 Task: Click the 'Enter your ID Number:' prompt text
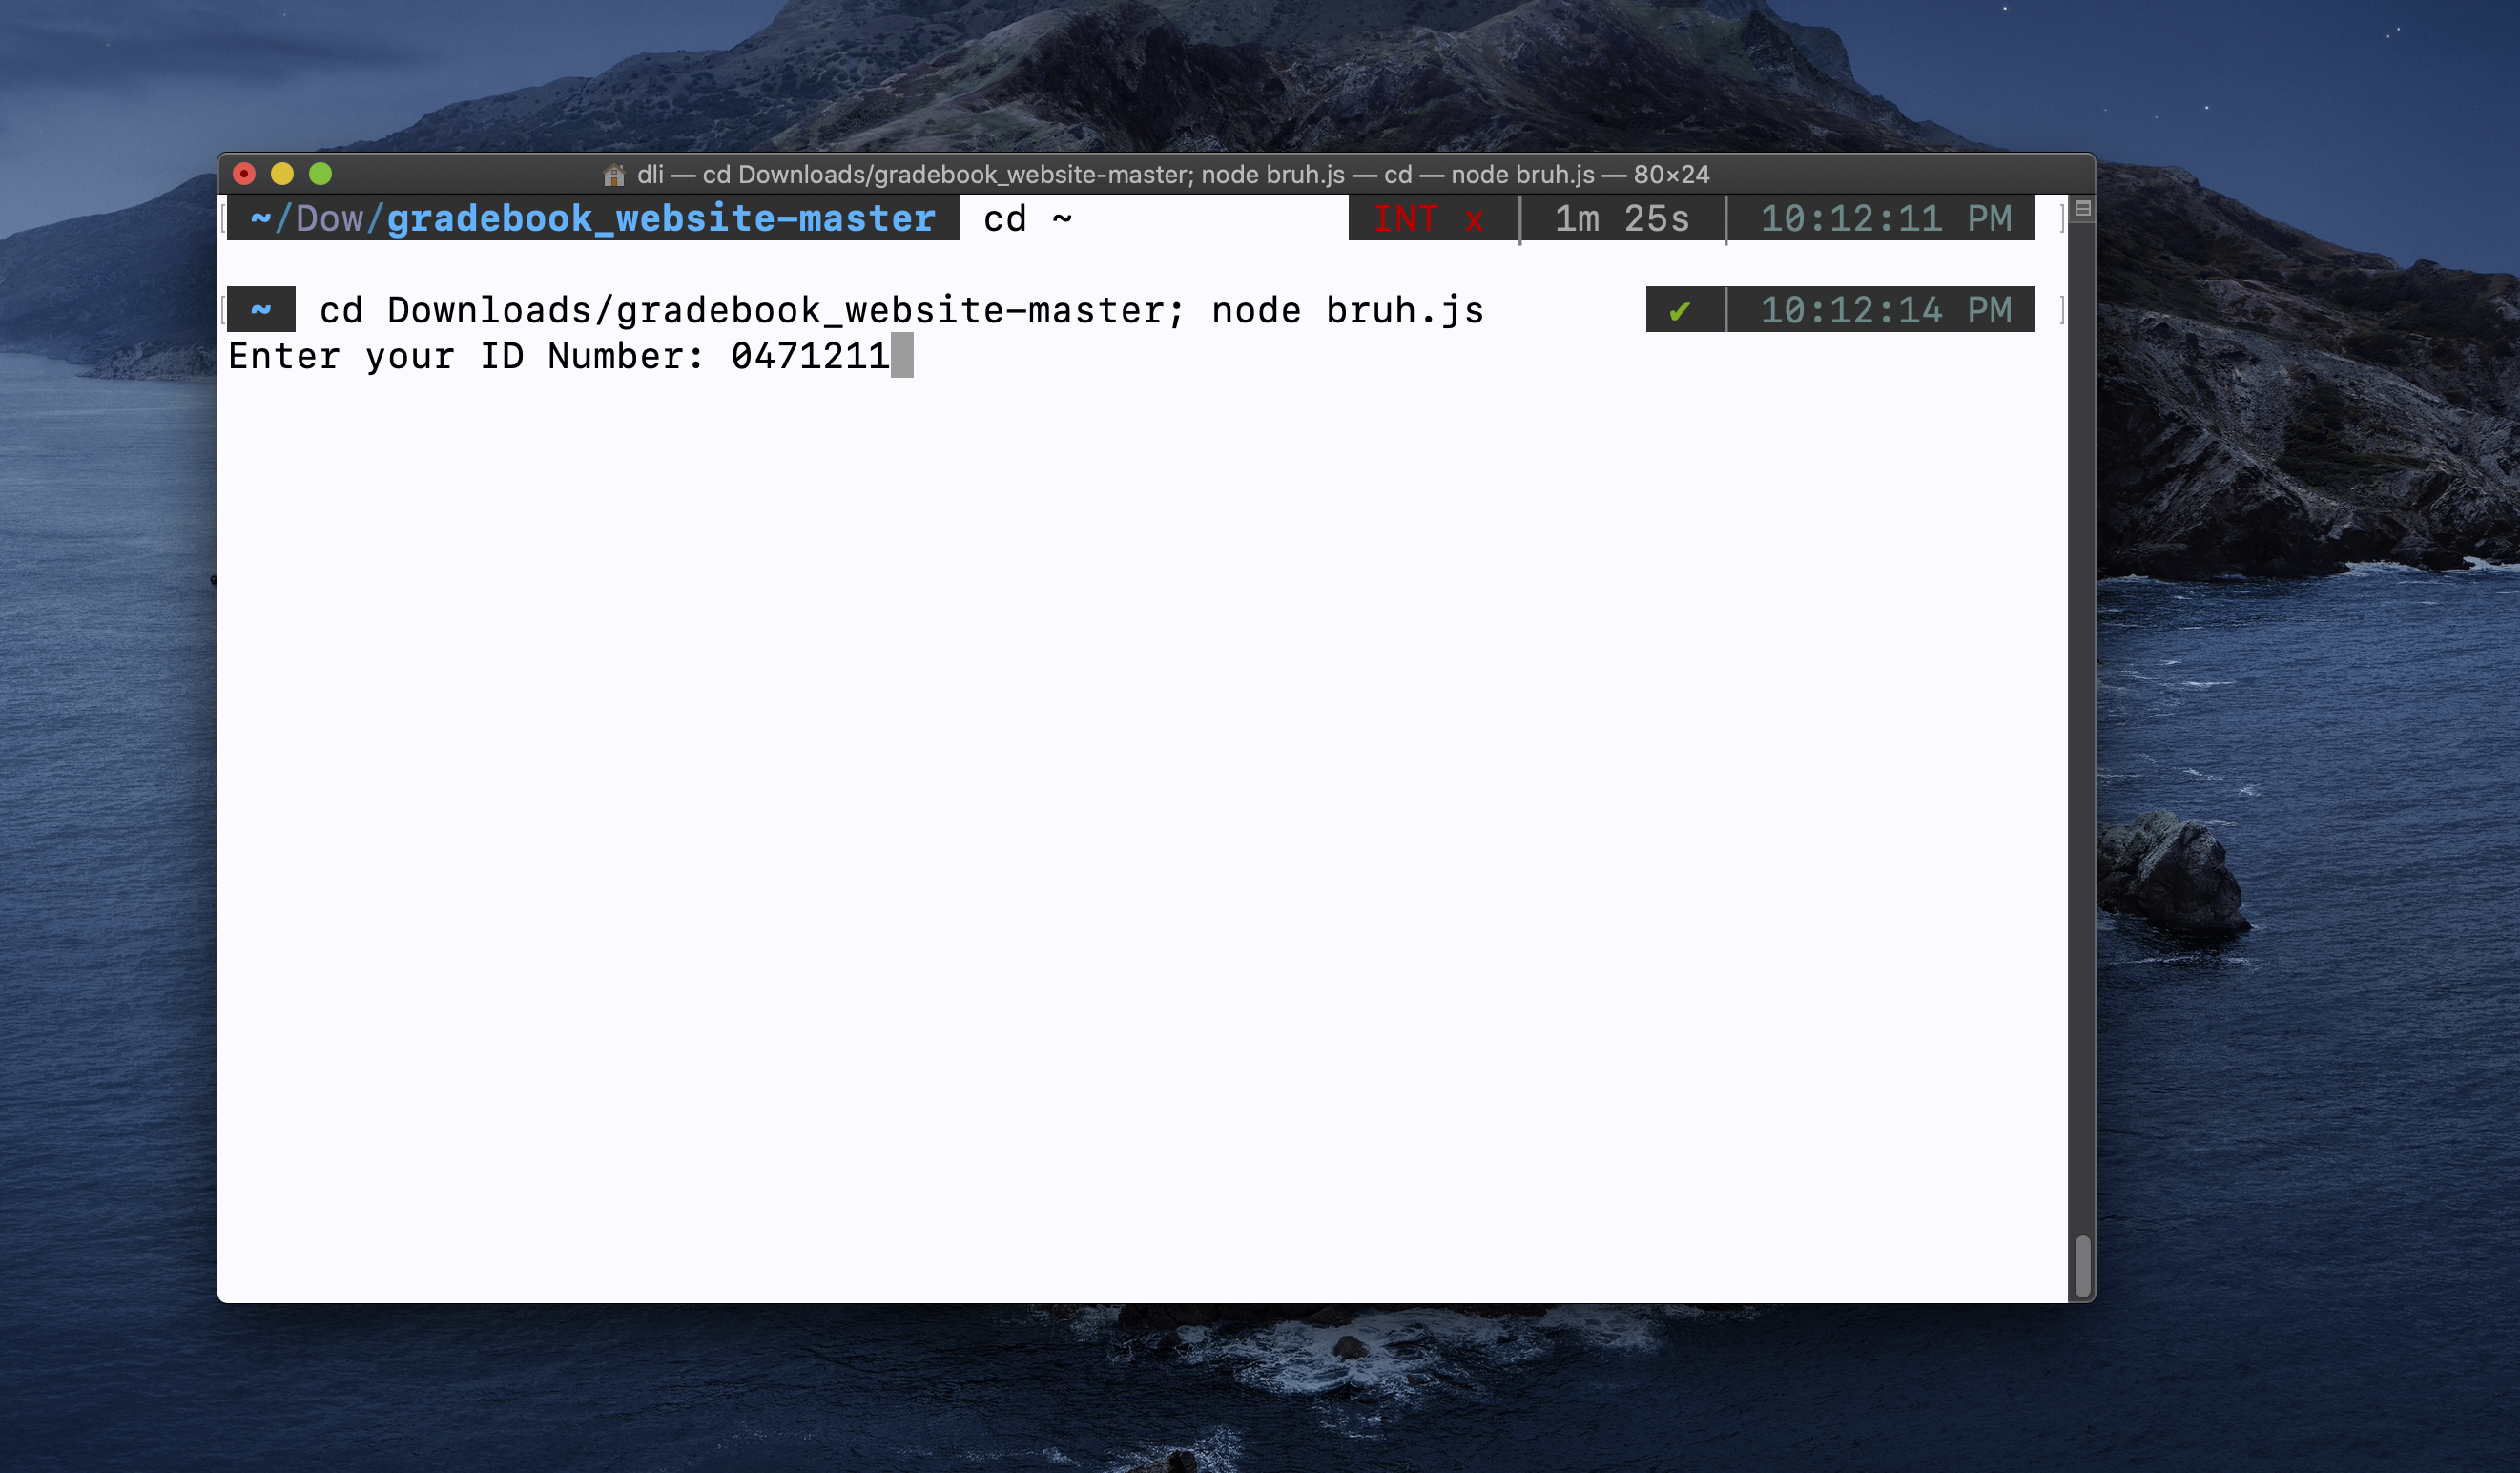[466, 357]
